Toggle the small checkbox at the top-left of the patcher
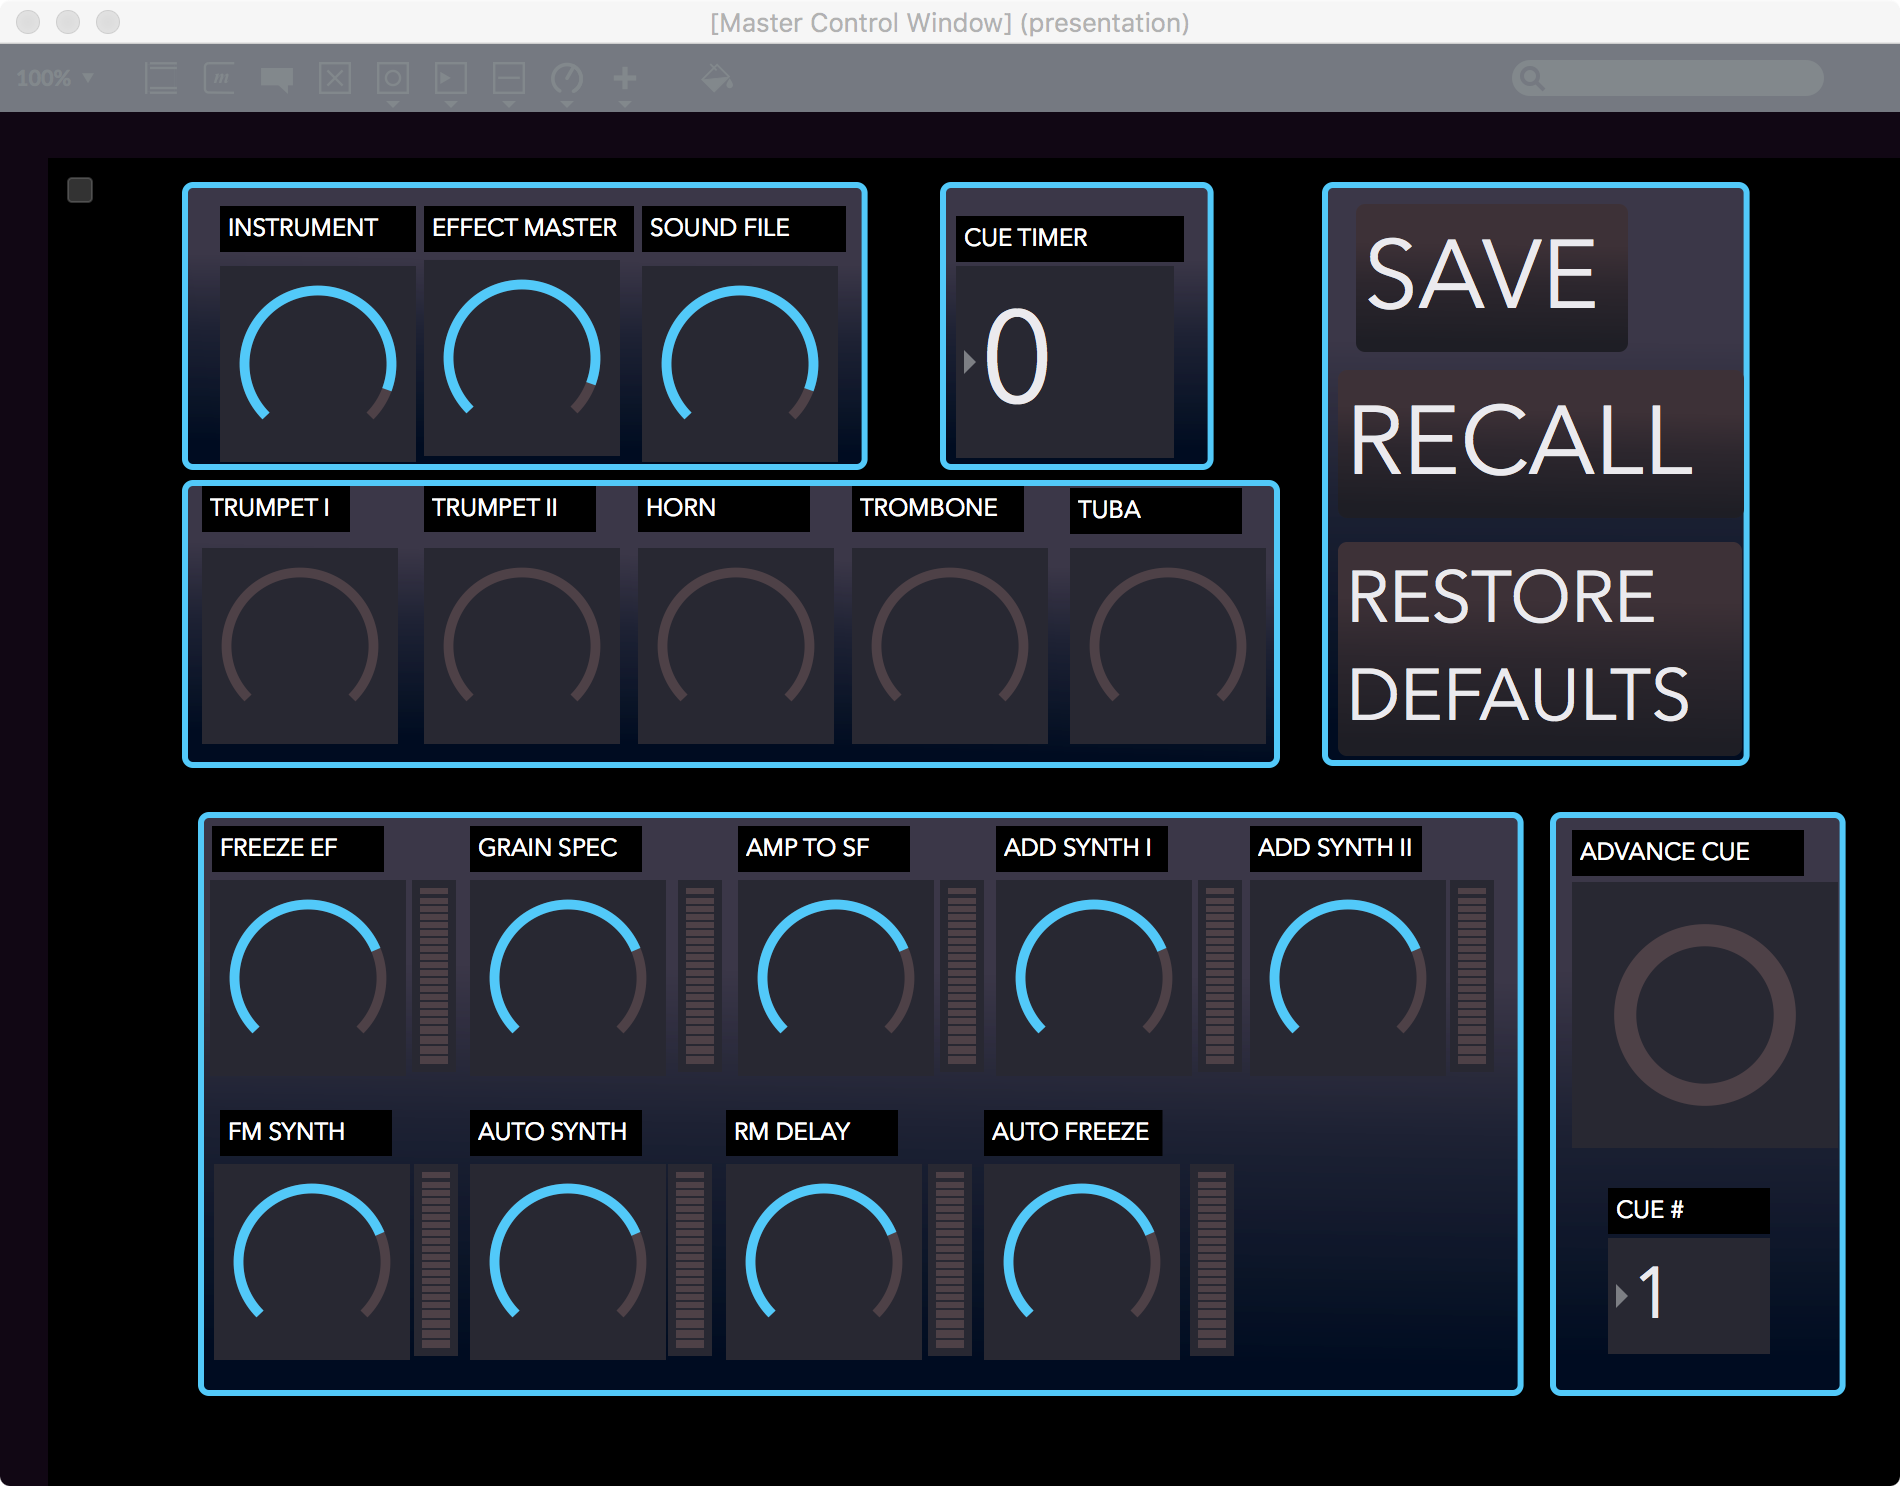The image size is (1900, 1486). pos(80,190)
